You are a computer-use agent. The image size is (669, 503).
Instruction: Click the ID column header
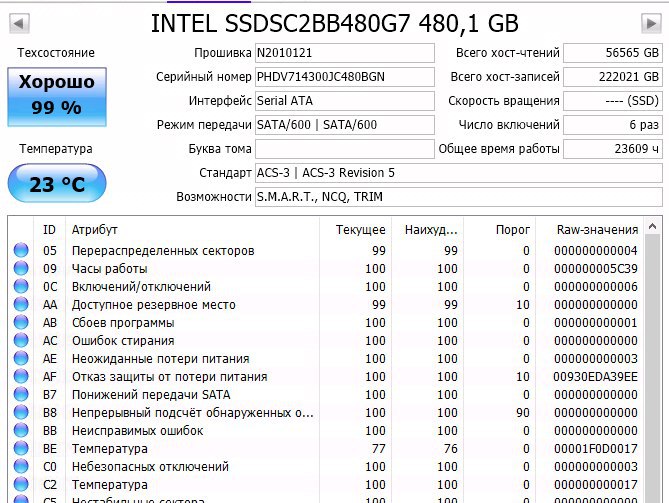(x=49, y=230)
